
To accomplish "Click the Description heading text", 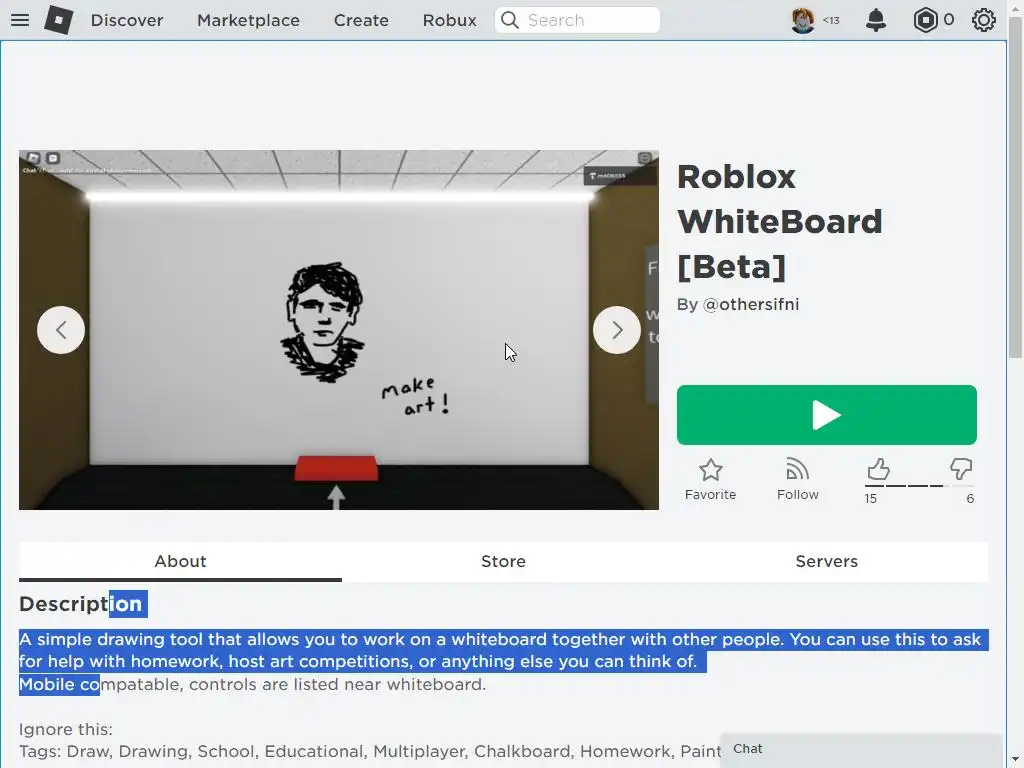I will click(x=80, y=604).
